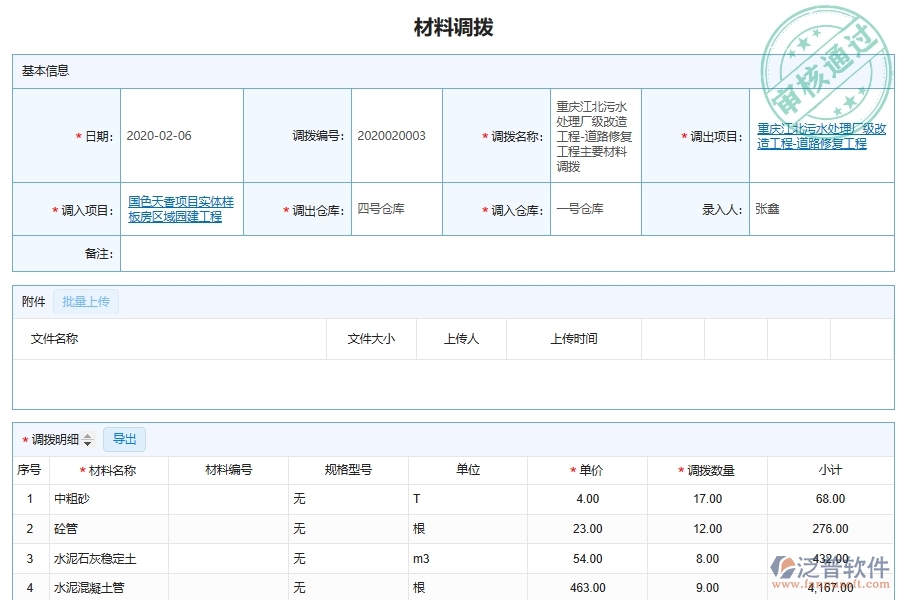
Task: Open the 批量上传 batch upload tool
Action: click(x=86, y=301)
